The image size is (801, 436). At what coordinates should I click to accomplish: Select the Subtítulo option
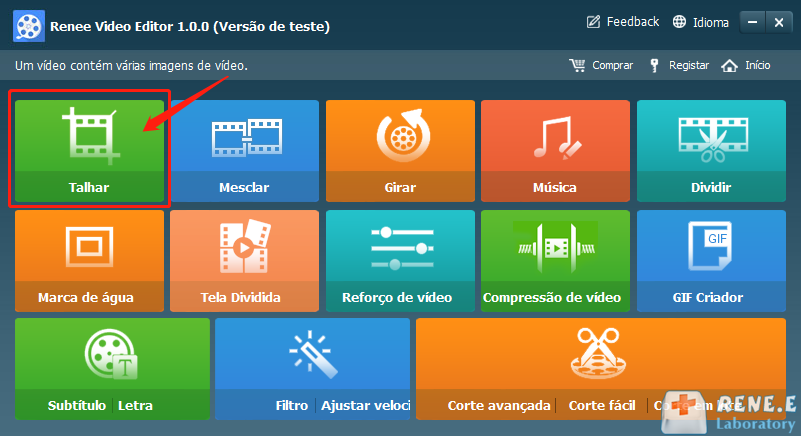click(77, 405)
